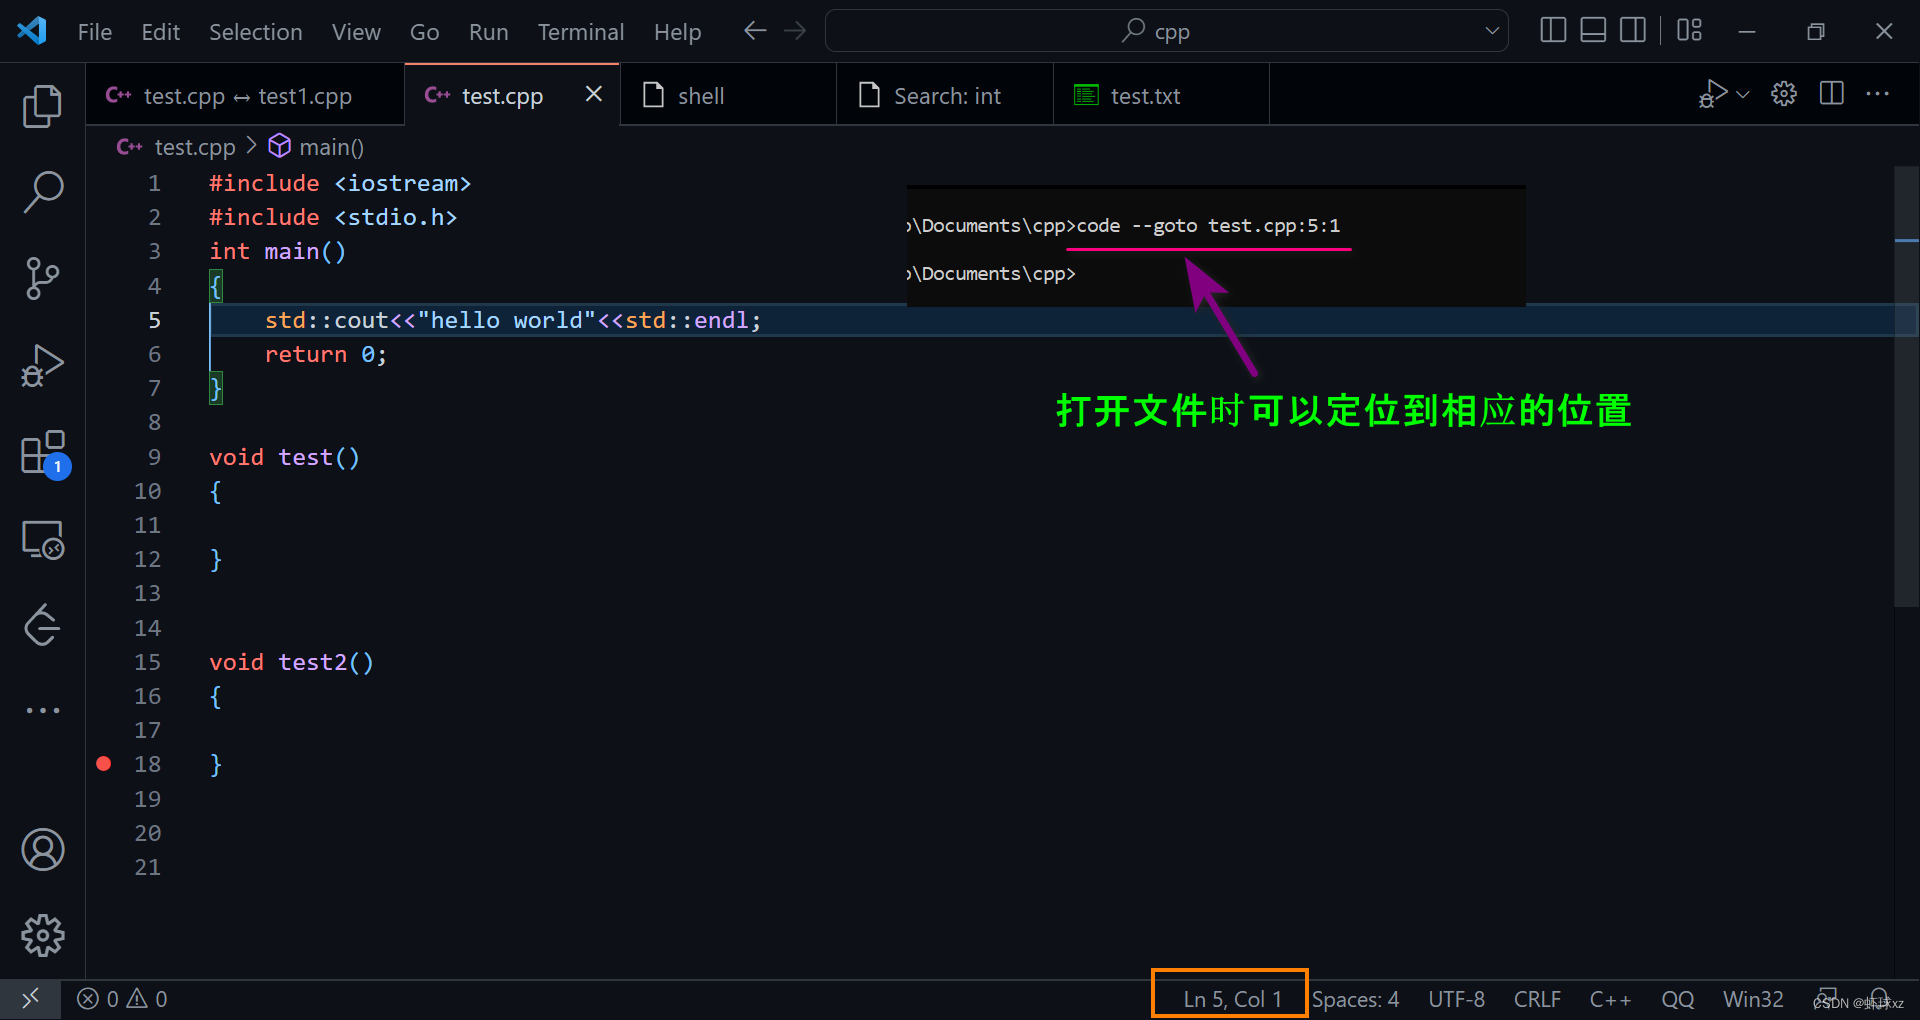Viewport: 1920px width, 1020px height.
Task: Click the #include <iostream> line
Action: 339,183
